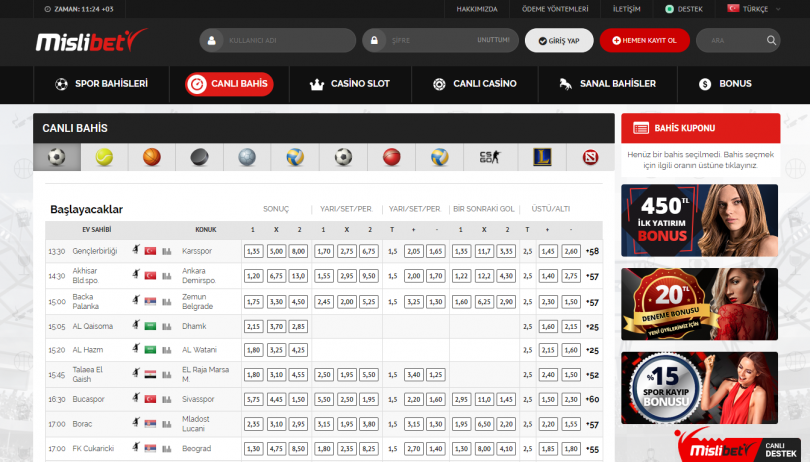Click the search magnifier icon
810x462 pixels.
click(771, 40)
